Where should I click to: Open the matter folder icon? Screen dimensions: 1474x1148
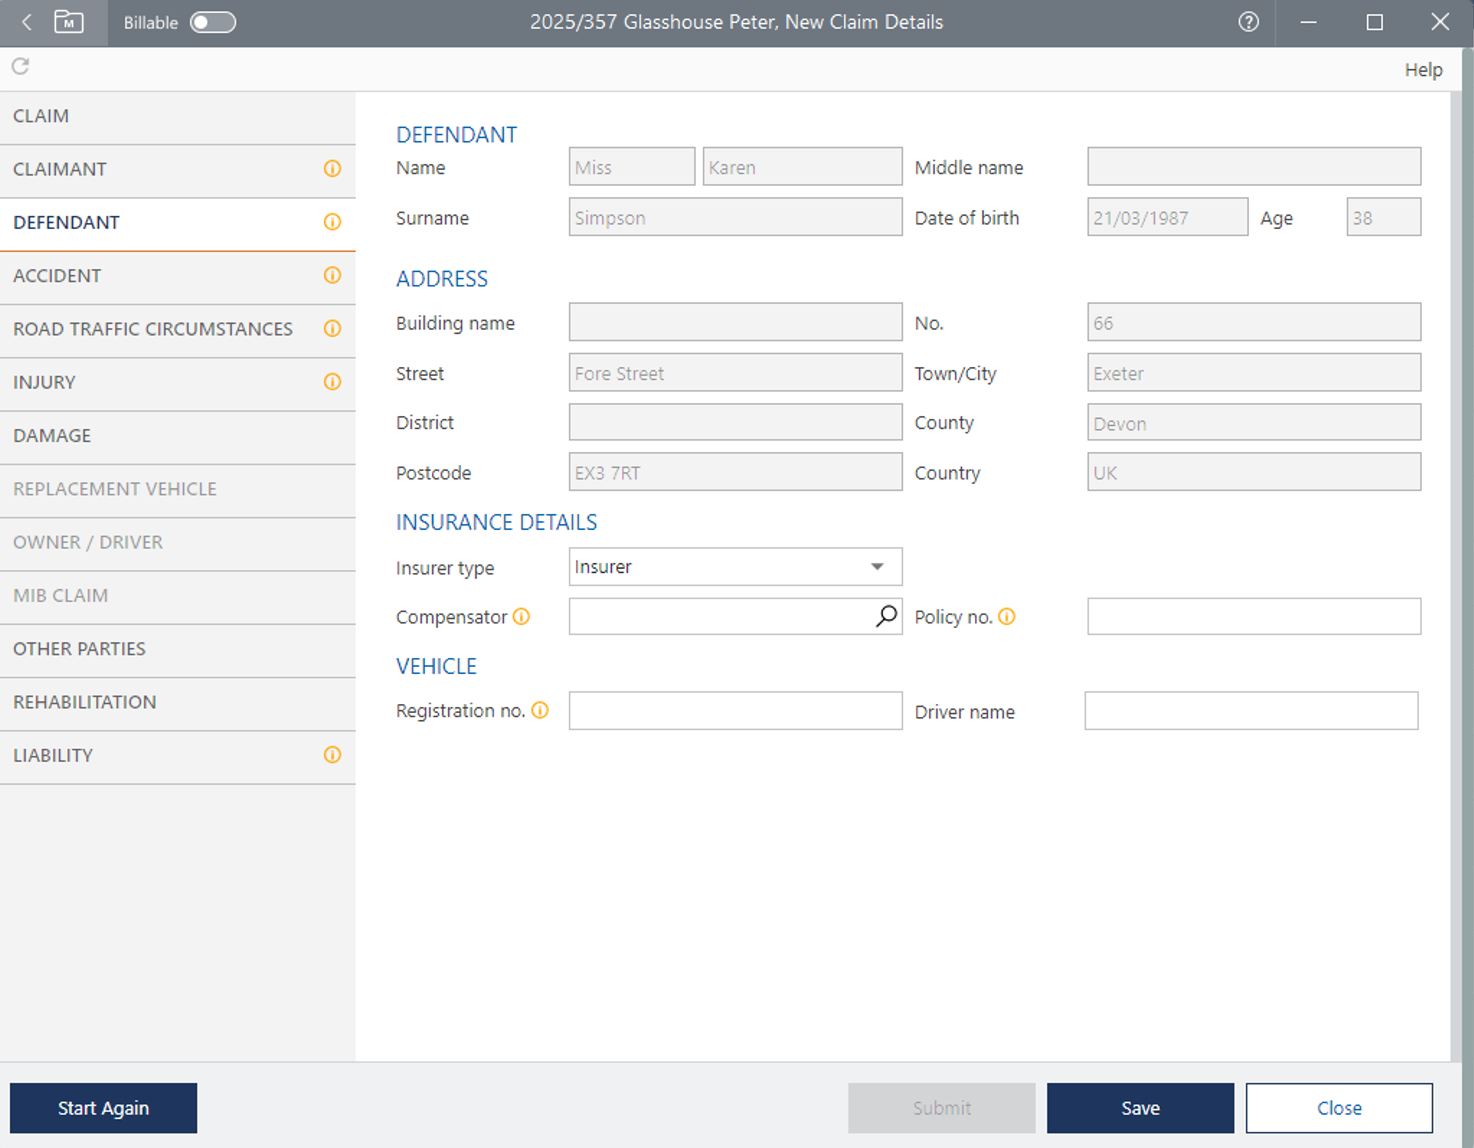(69, 22)
